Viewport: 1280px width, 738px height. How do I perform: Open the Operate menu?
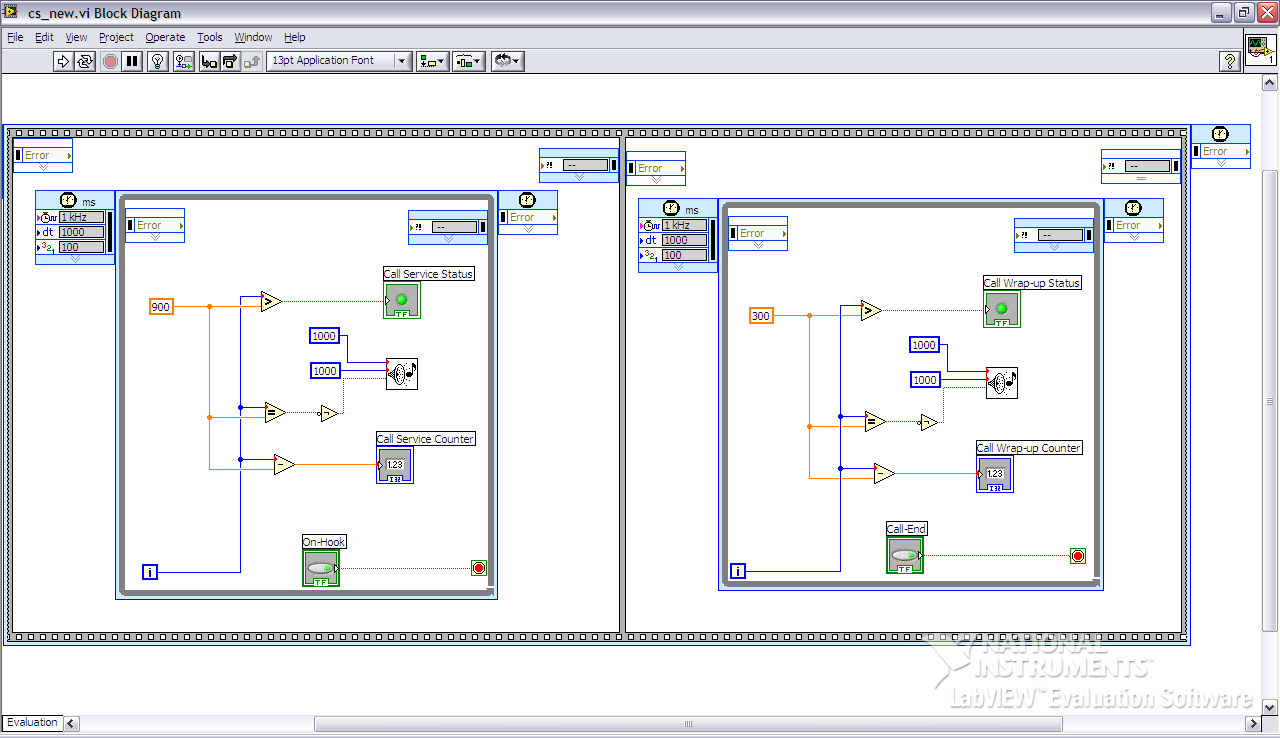165,37
